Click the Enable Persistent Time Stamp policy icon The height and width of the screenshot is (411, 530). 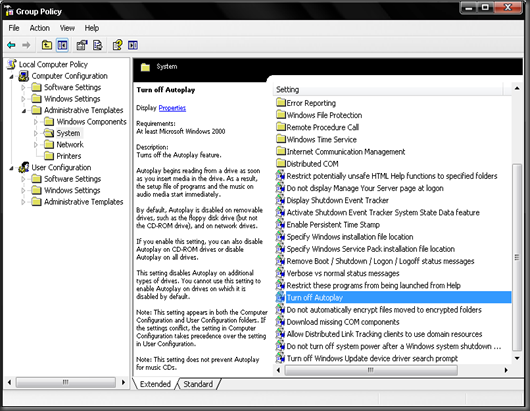[280, 224]
